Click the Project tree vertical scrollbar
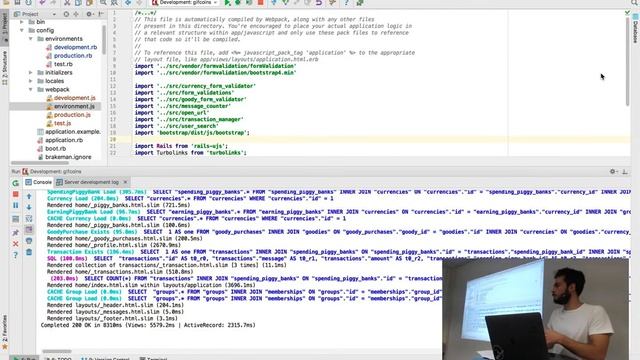The image size is (640, 360). click(104, 41)
